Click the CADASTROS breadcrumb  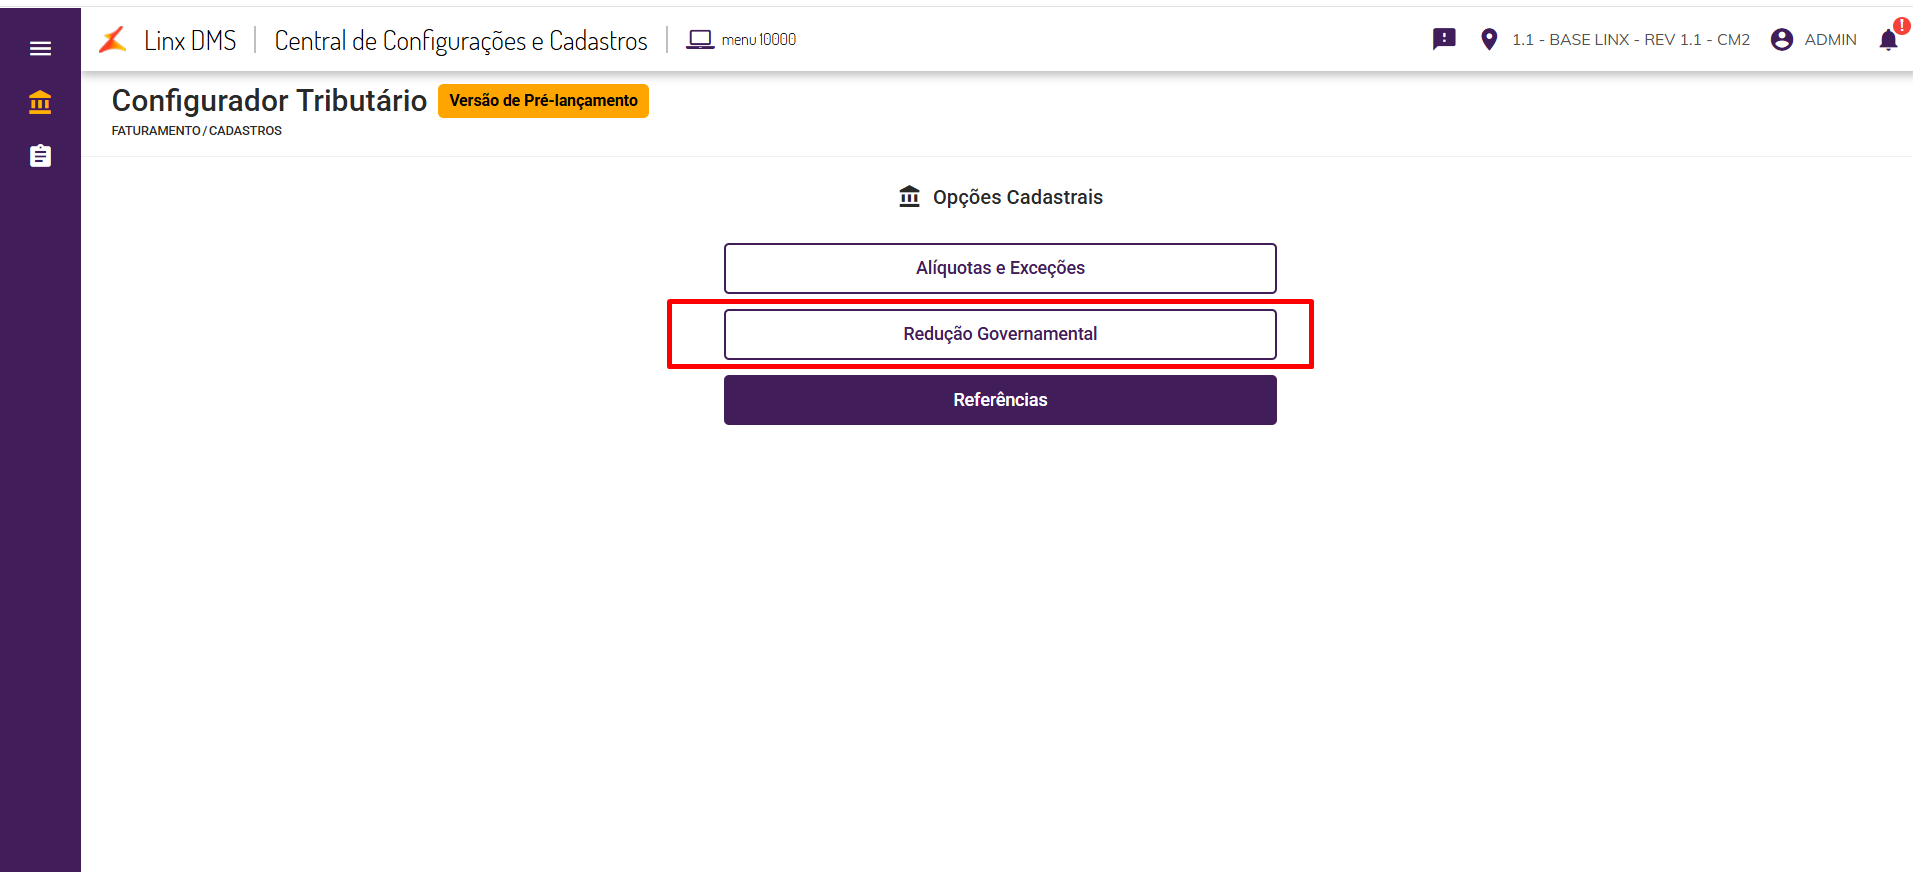click(245, 131)
